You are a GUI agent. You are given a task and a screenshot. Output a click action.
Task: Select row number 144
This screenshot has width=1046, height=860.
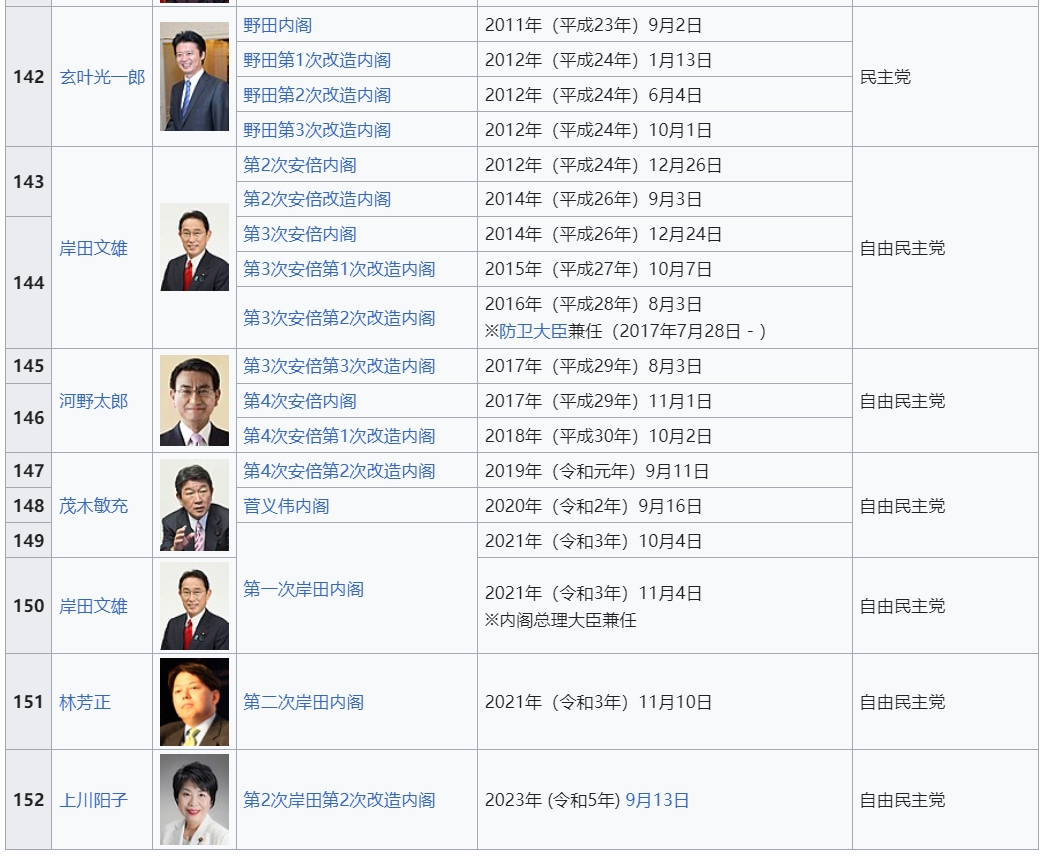(29, 283)
